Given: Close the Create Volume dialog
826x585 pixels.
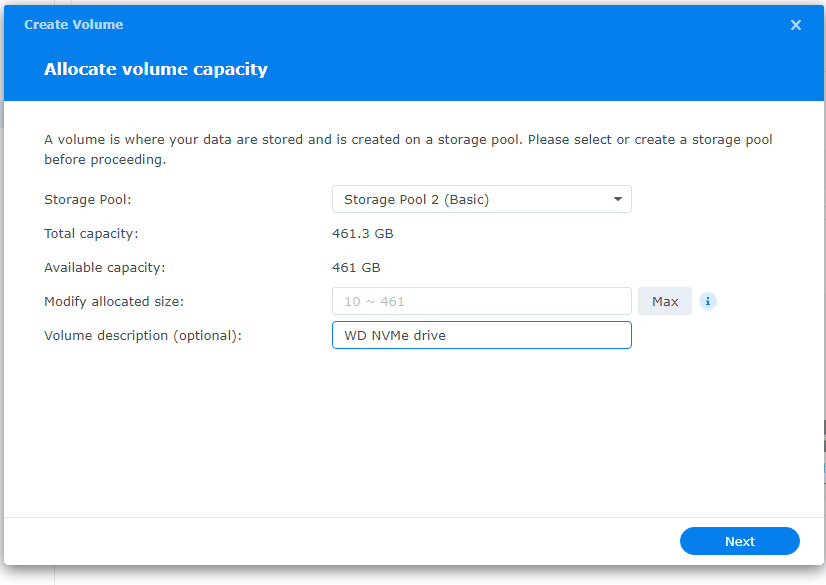Looking at the screenshot, I should 796,25.
